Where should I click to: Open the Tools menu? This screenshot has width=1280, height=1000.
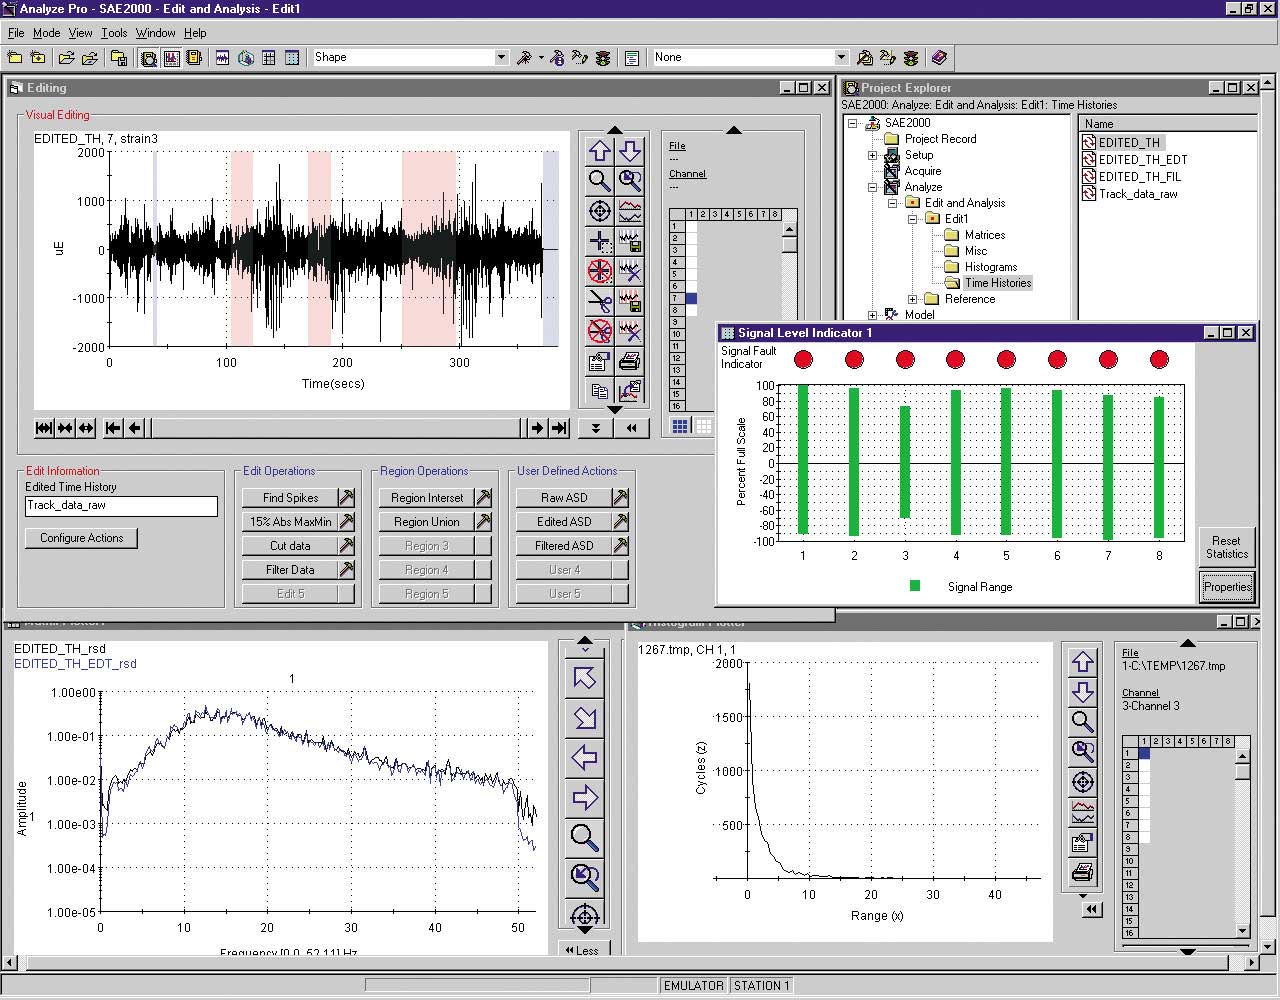pyautogui.click(x=113, y=32)
